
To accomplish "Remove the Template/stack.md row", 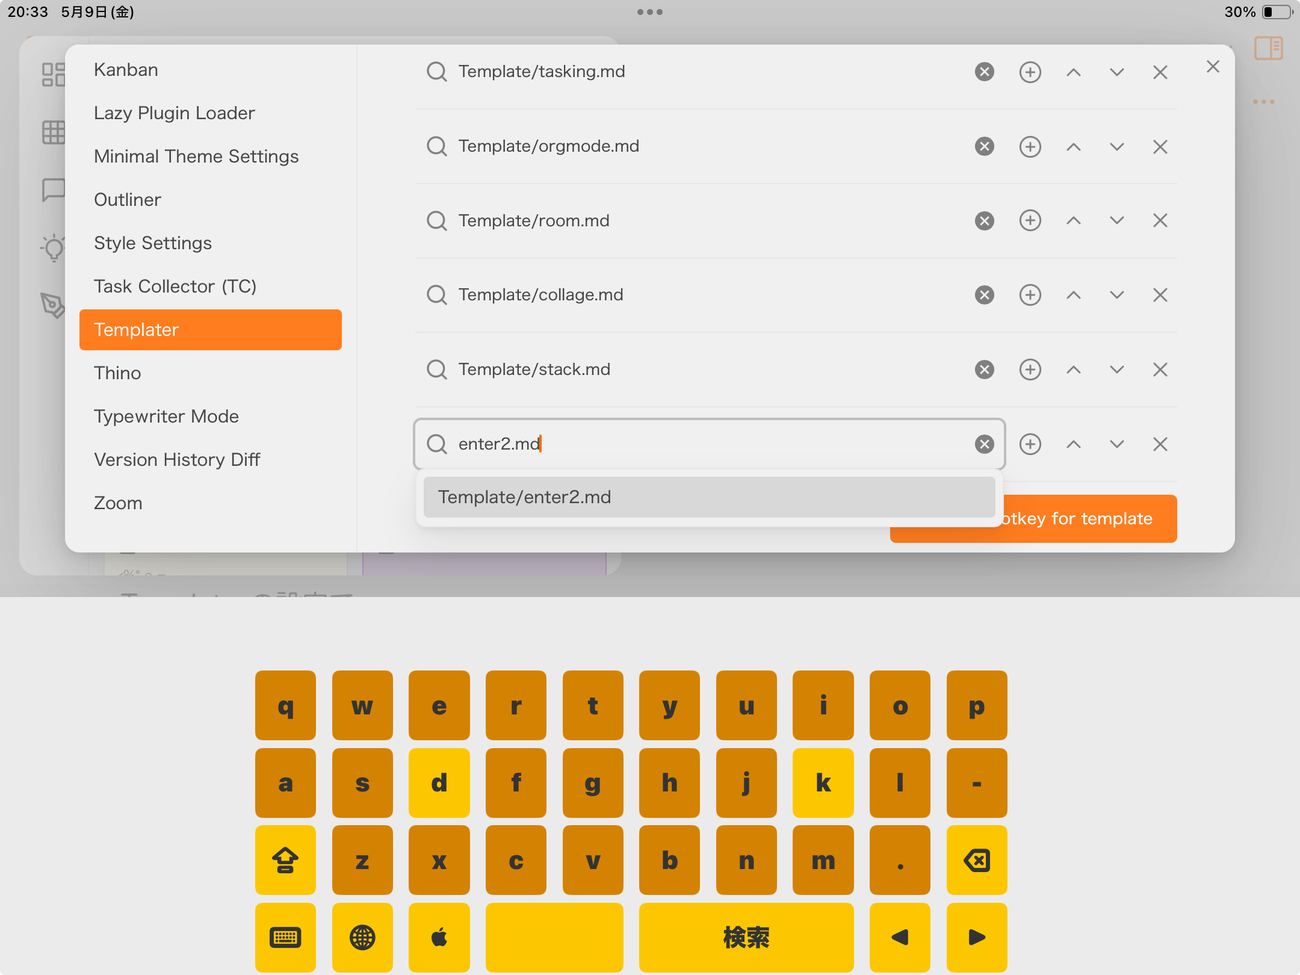I will (1160, 370).
